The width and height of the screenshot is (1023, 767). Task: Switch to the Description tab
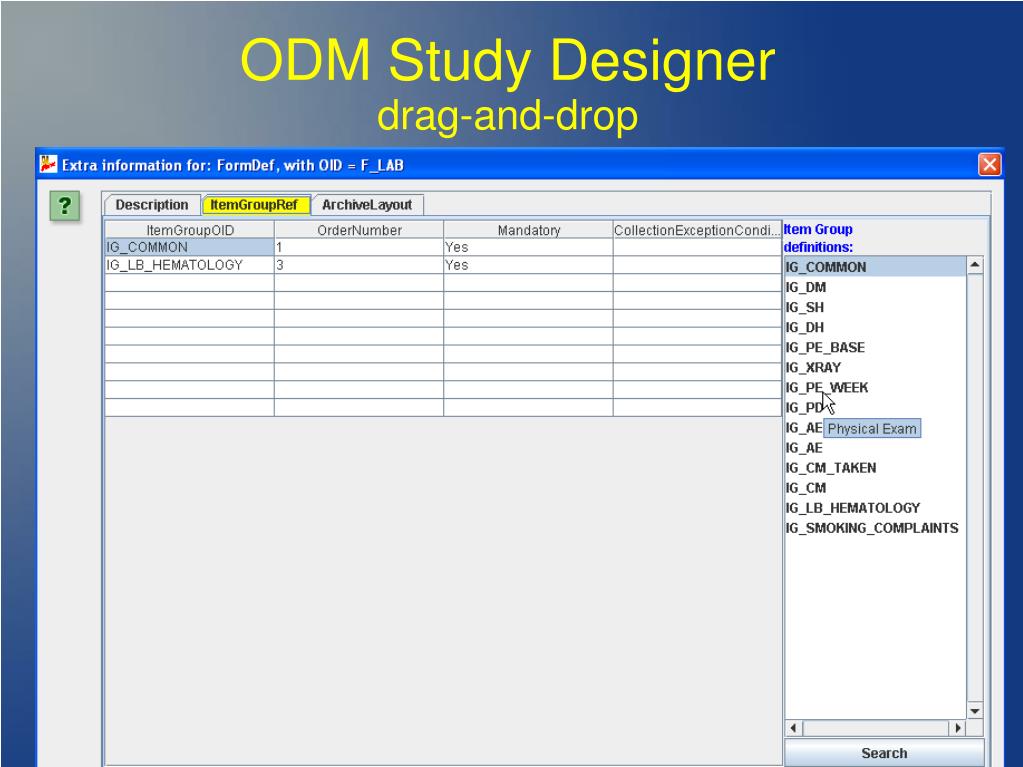(151, 205)
